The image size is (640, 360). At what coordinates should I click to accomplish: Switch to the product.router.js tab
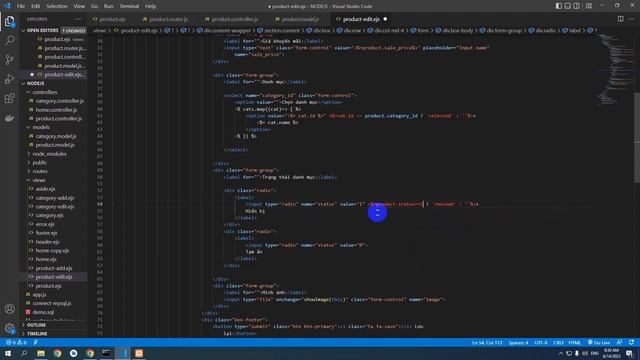pos(165,19)
